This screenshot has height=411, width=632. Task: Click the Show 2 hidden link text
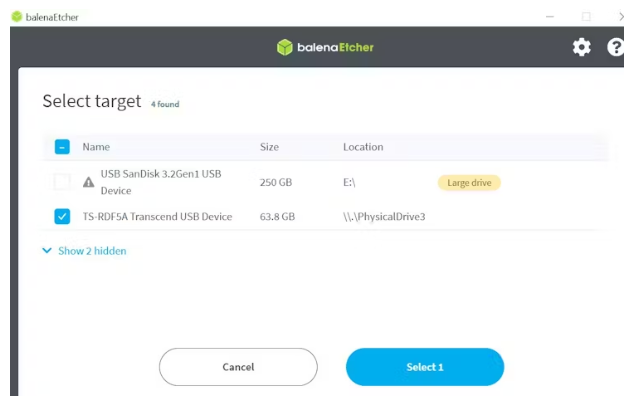click(92, 251)
